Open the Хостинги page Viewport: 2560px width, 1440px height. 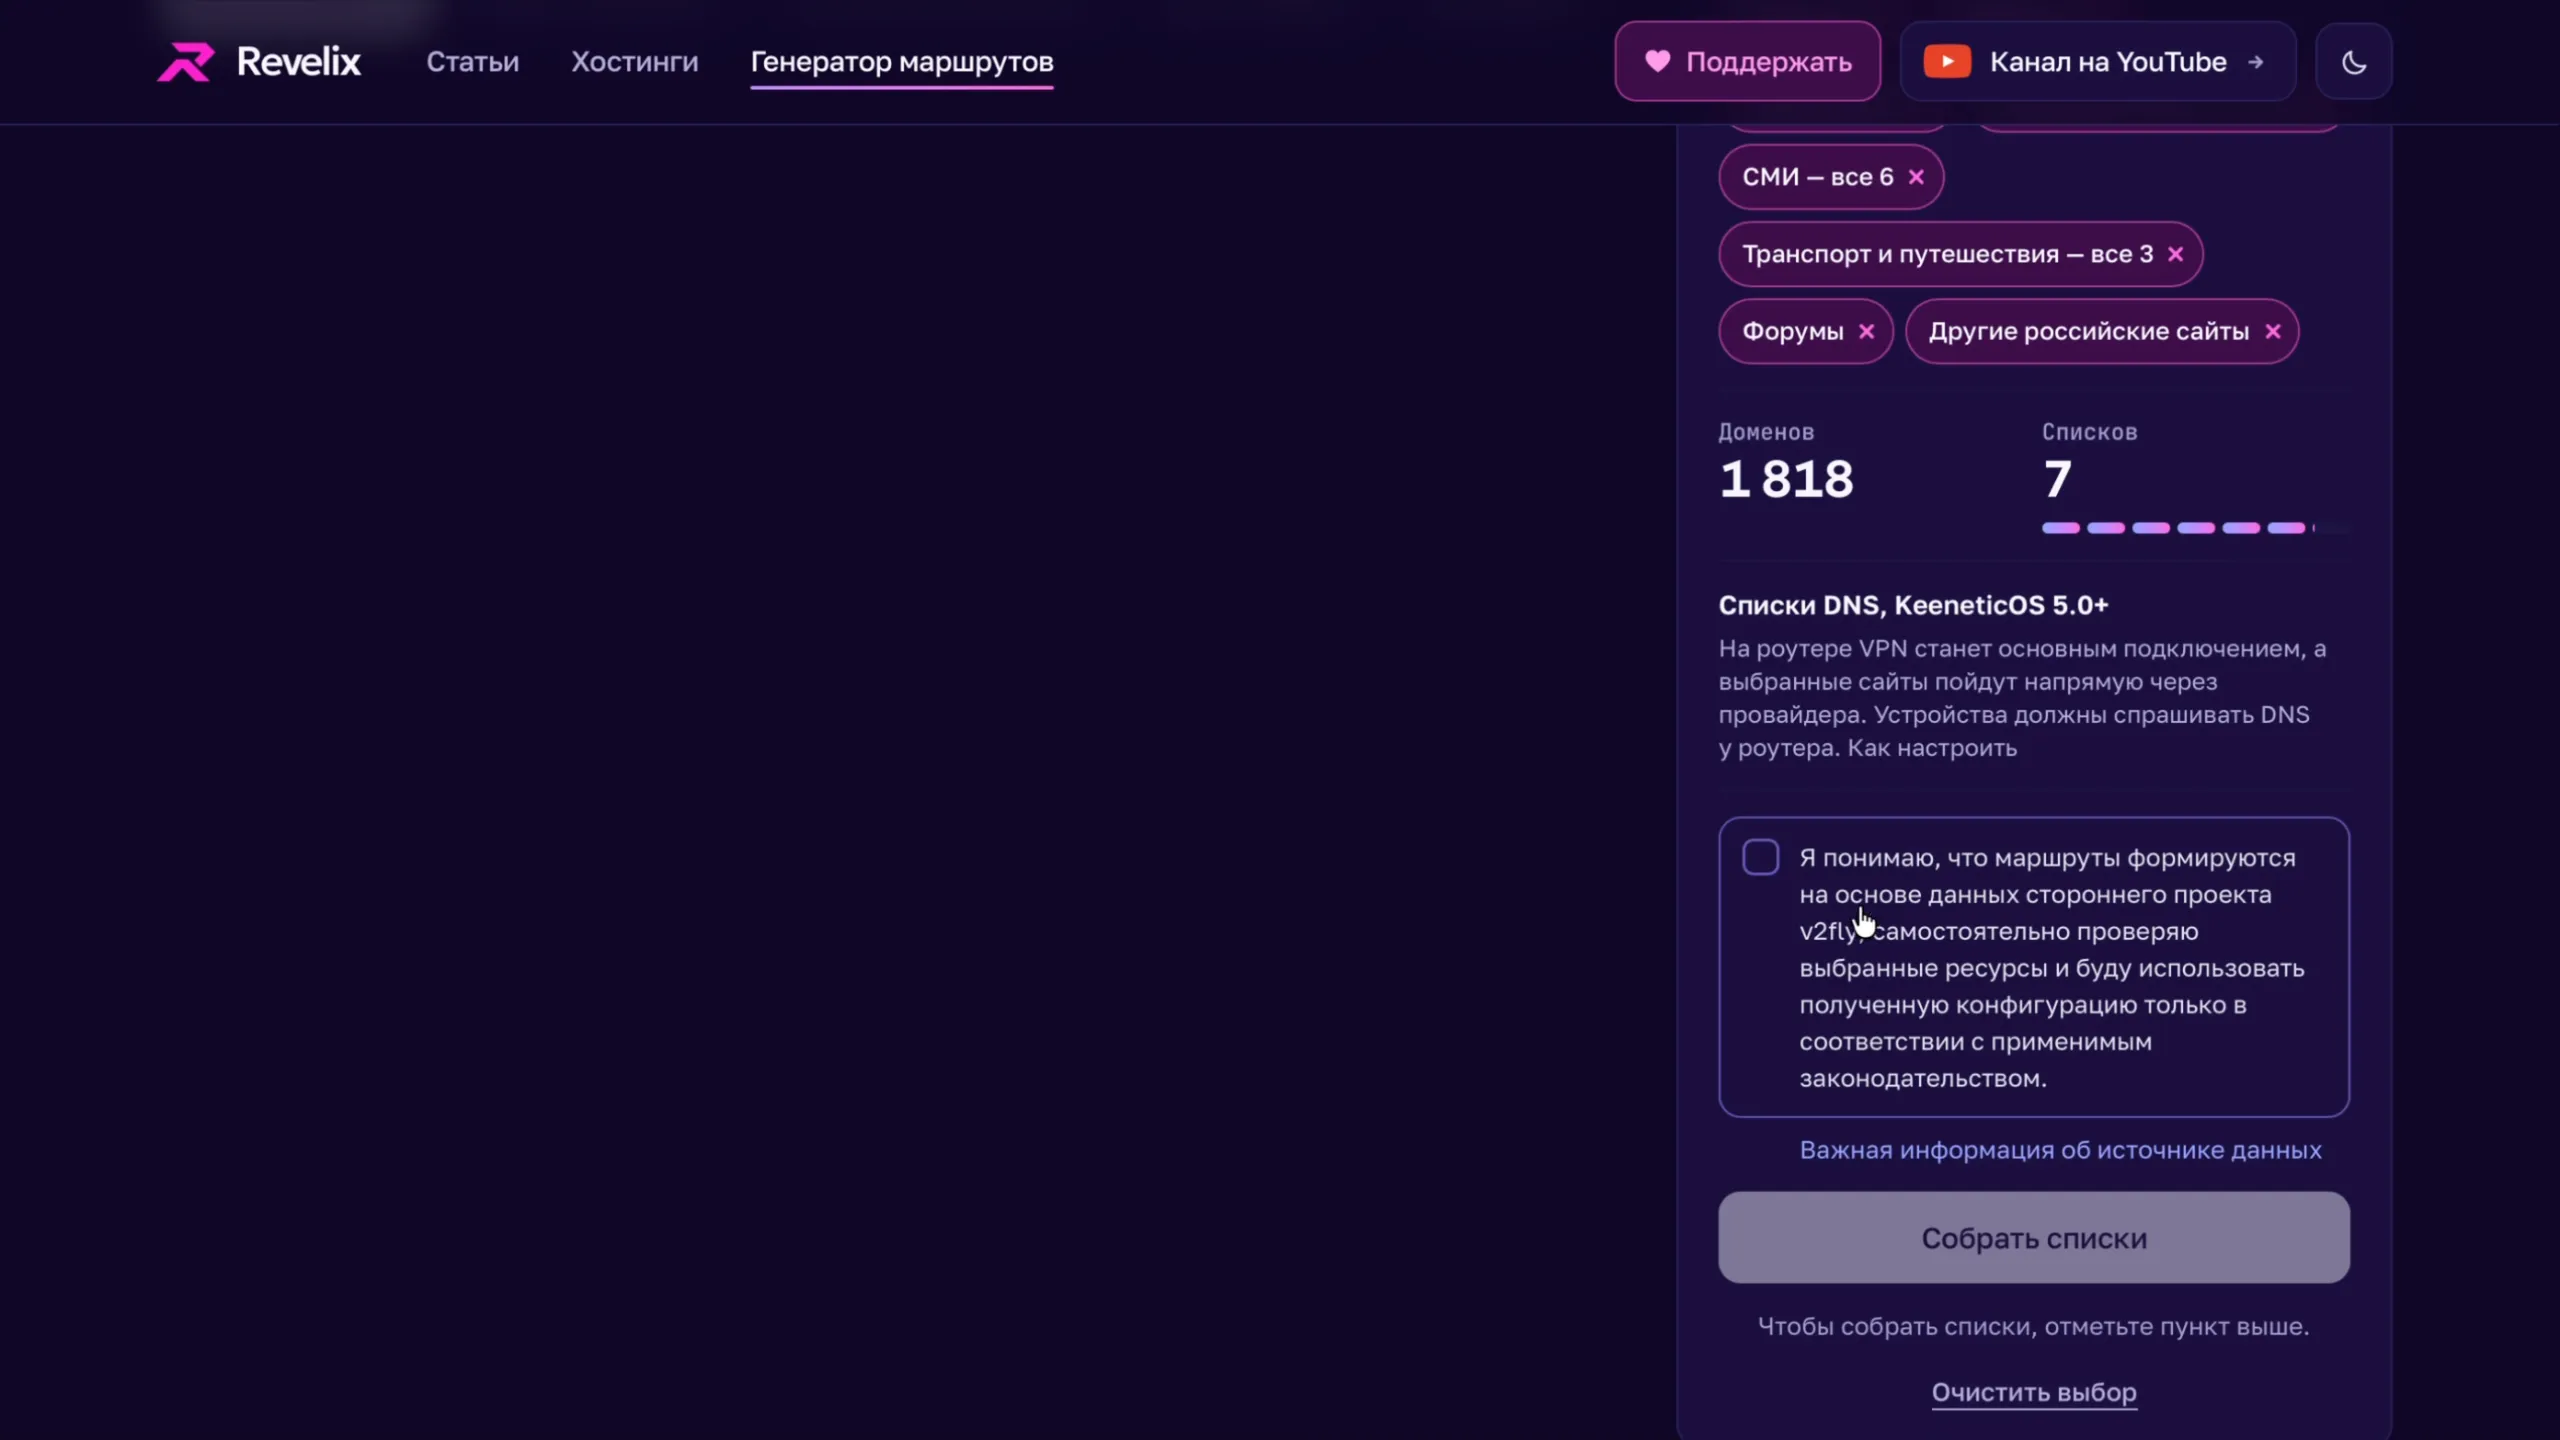coord(634,62)
